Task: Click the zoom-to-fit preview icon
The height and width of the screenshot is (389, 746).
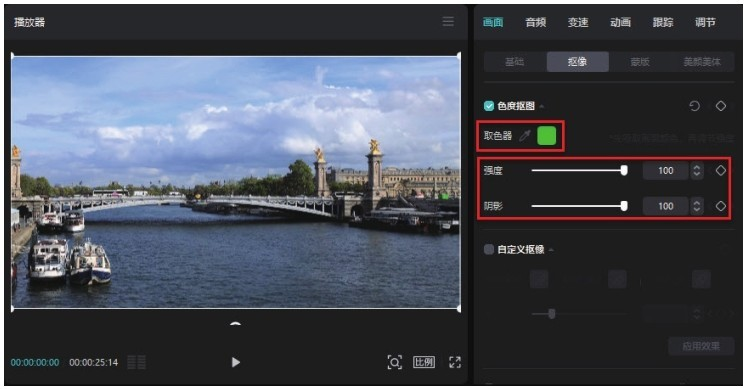Action: click(394, 362)
